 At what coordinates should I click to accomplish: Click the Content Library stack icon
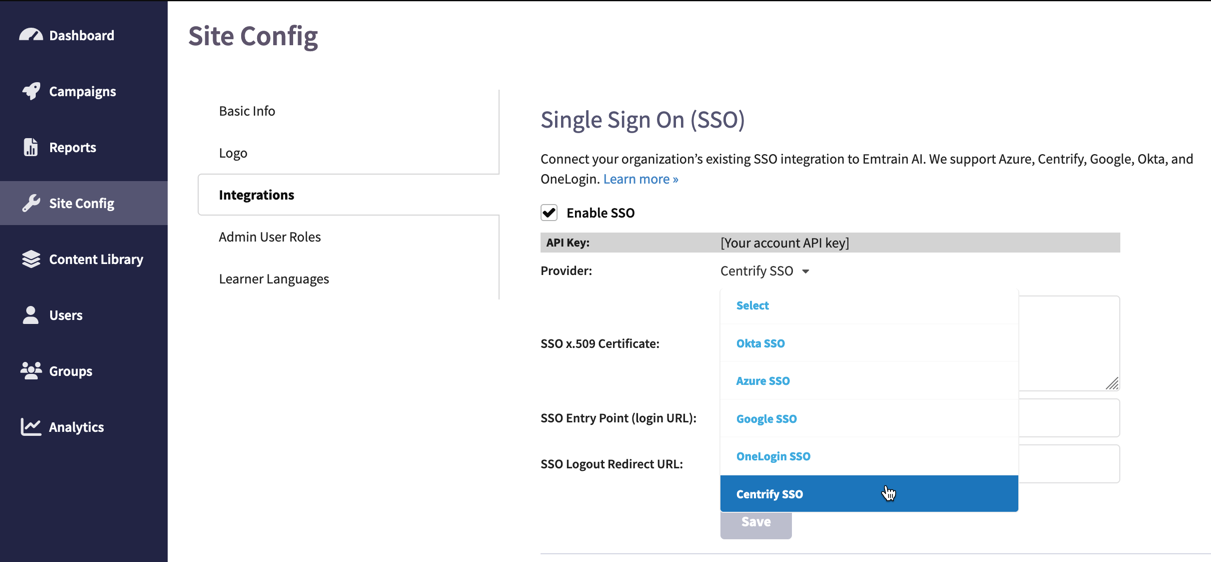[x=31, y=259]
